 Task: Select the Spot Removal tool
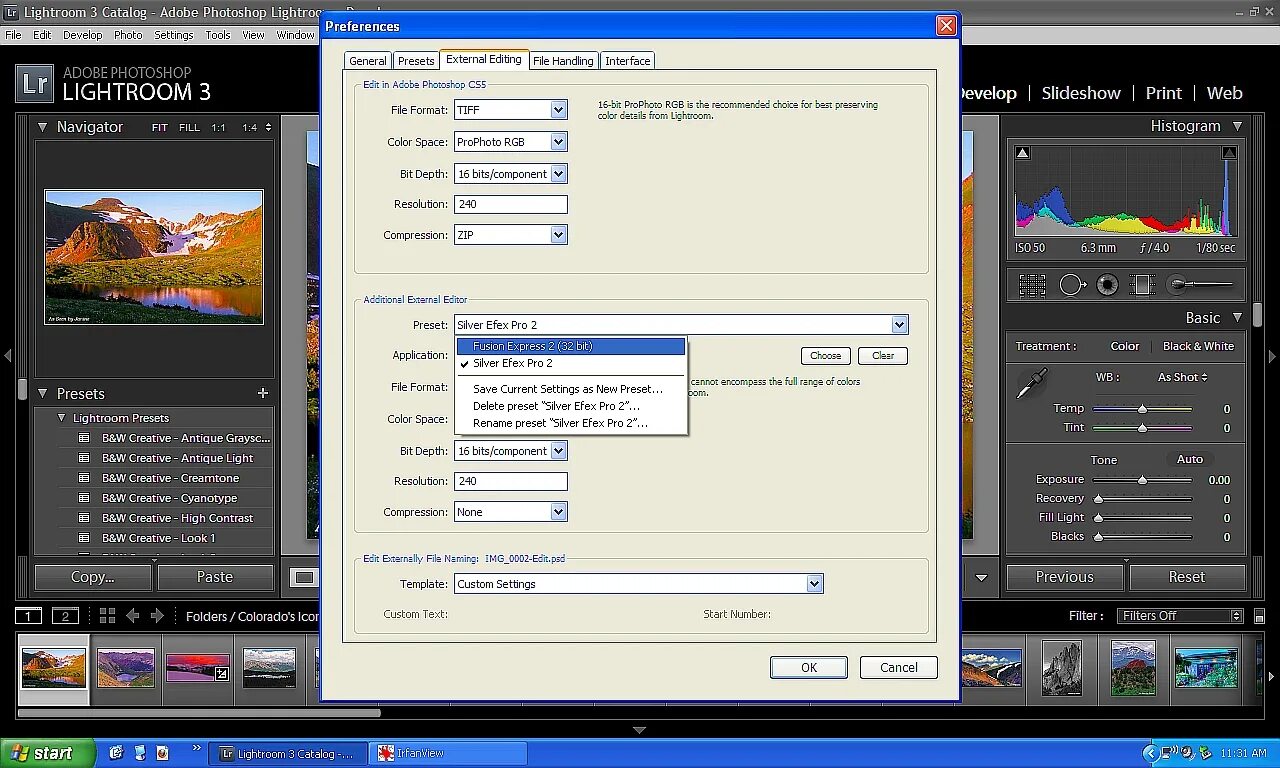1072,285
